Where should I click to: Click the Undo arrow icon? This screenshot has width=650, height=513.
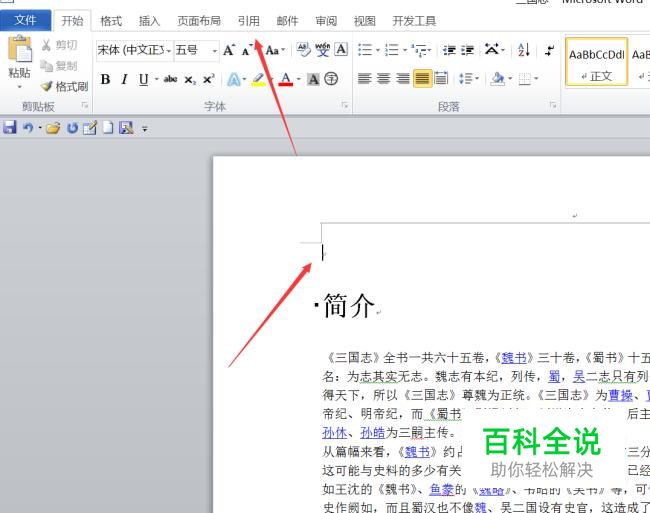point(28,128)
